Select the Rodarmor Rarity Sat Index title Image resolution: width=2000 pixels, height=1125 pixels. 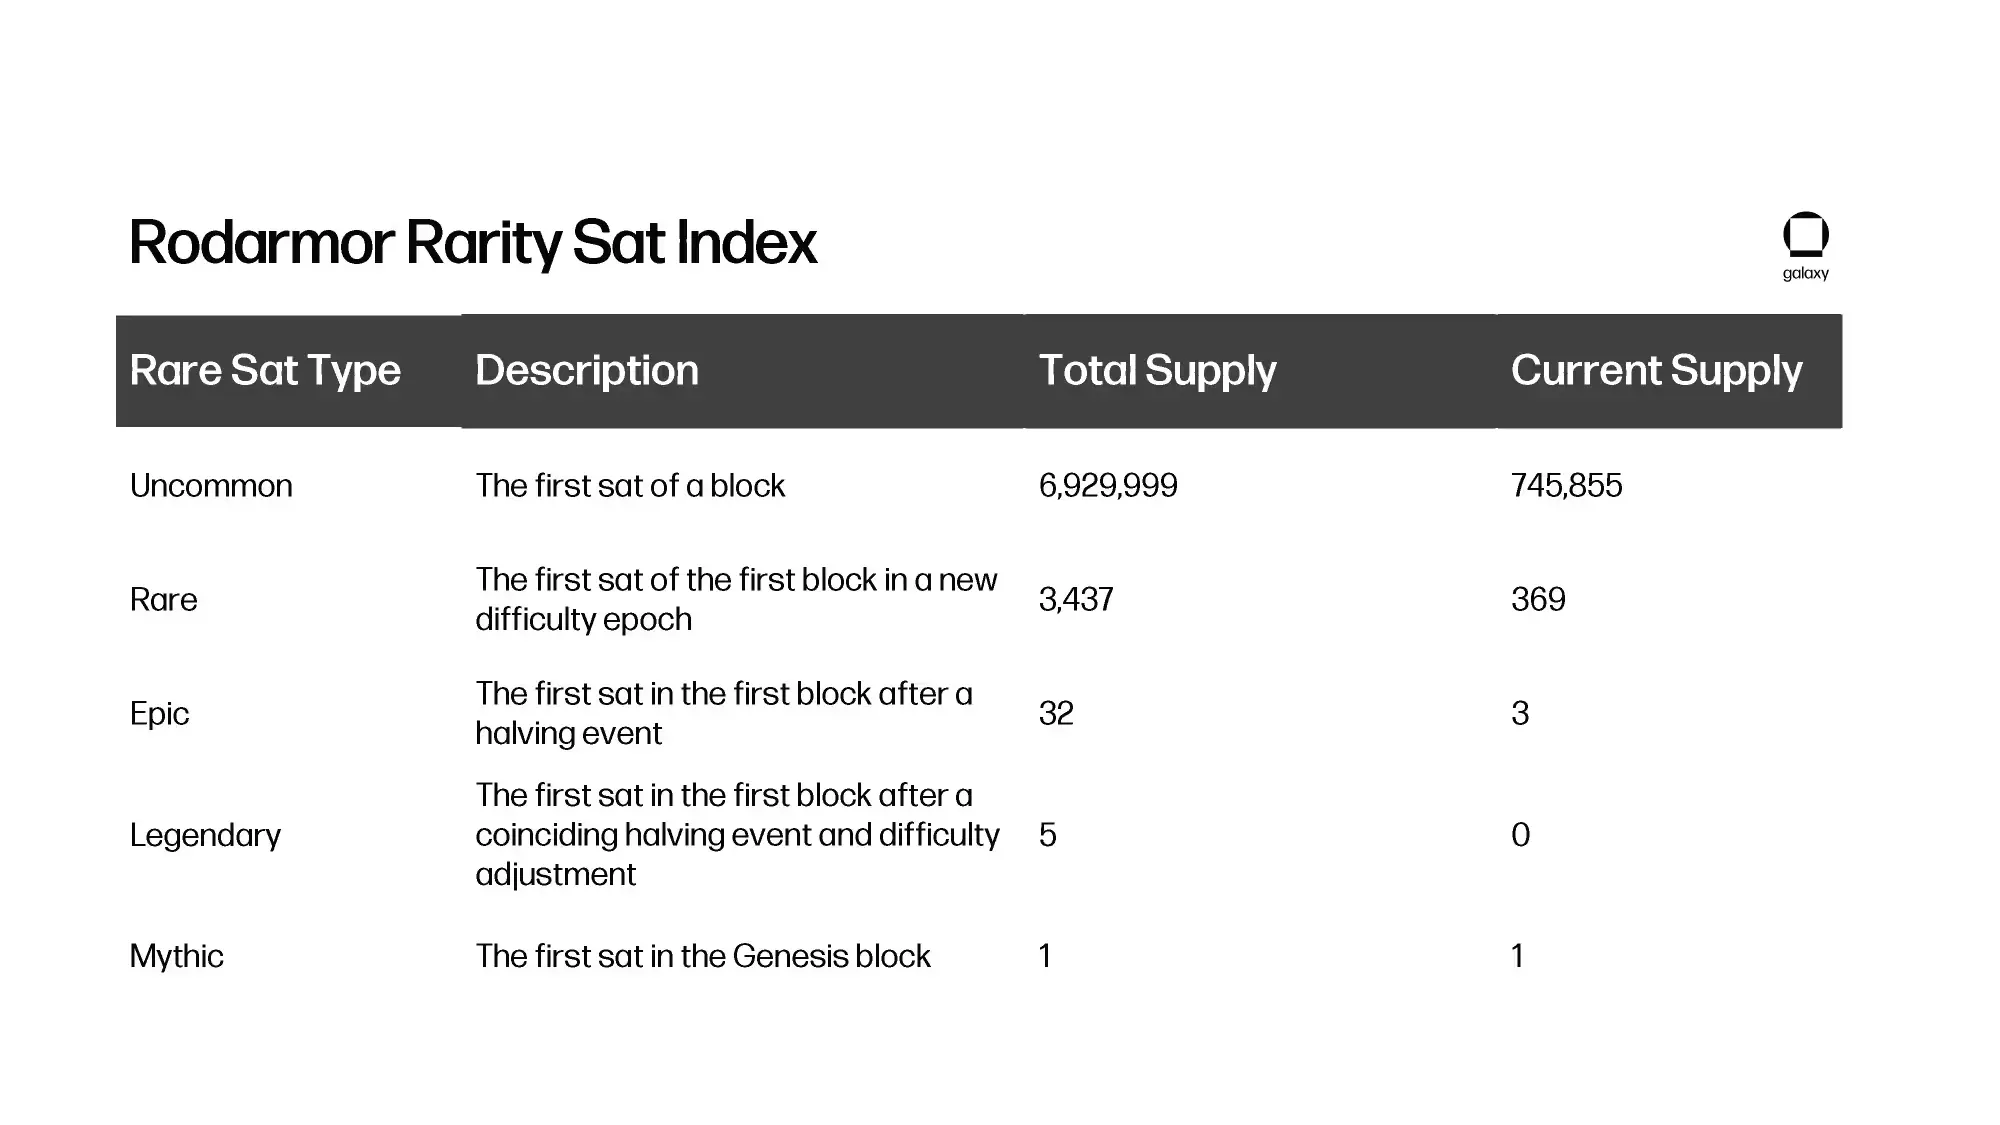[x=473, y=243]
